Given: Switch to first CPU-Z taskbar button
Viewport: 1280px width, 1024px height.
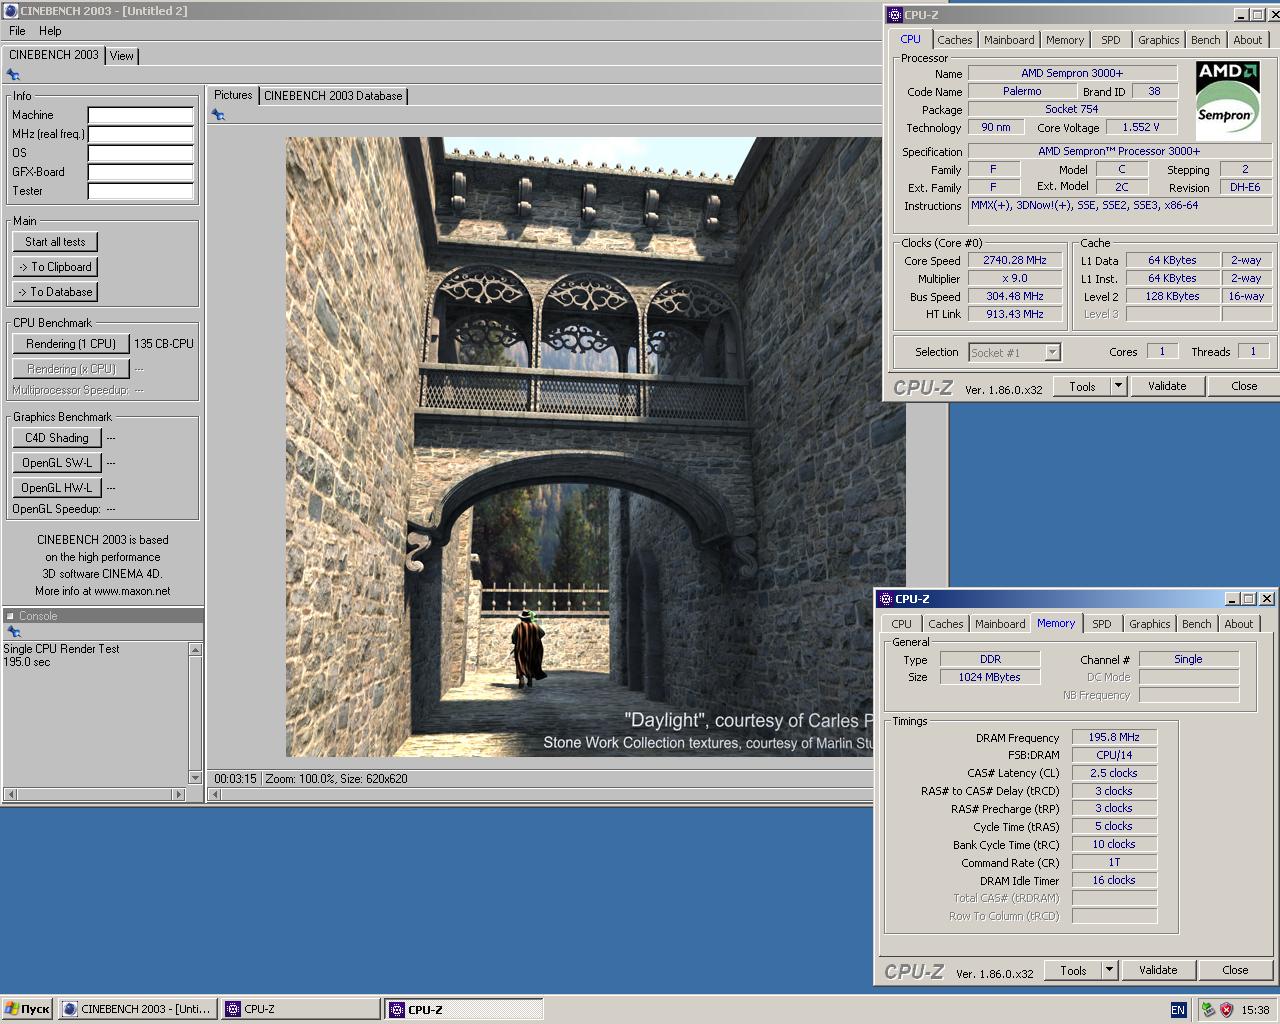Looking at the screenshot, I should [x=300, y=1009].
